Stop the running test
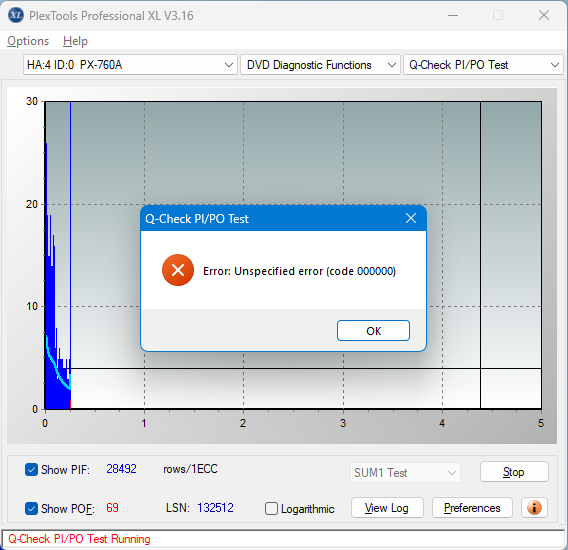568x550 pixels. (514, 472)
